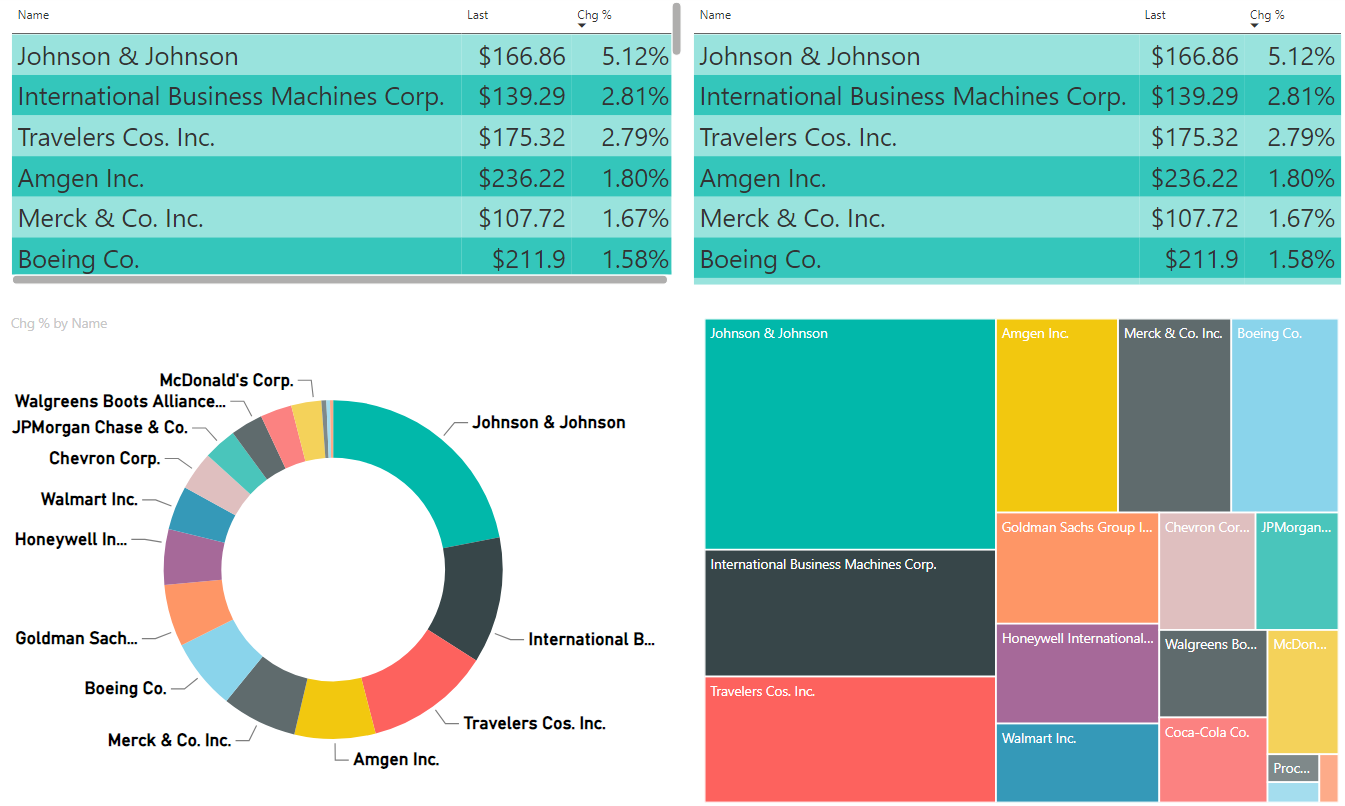Select the small Proc... treemap tile
The height and width of the screenshot is (806, 1345).
coord(1293,768)
